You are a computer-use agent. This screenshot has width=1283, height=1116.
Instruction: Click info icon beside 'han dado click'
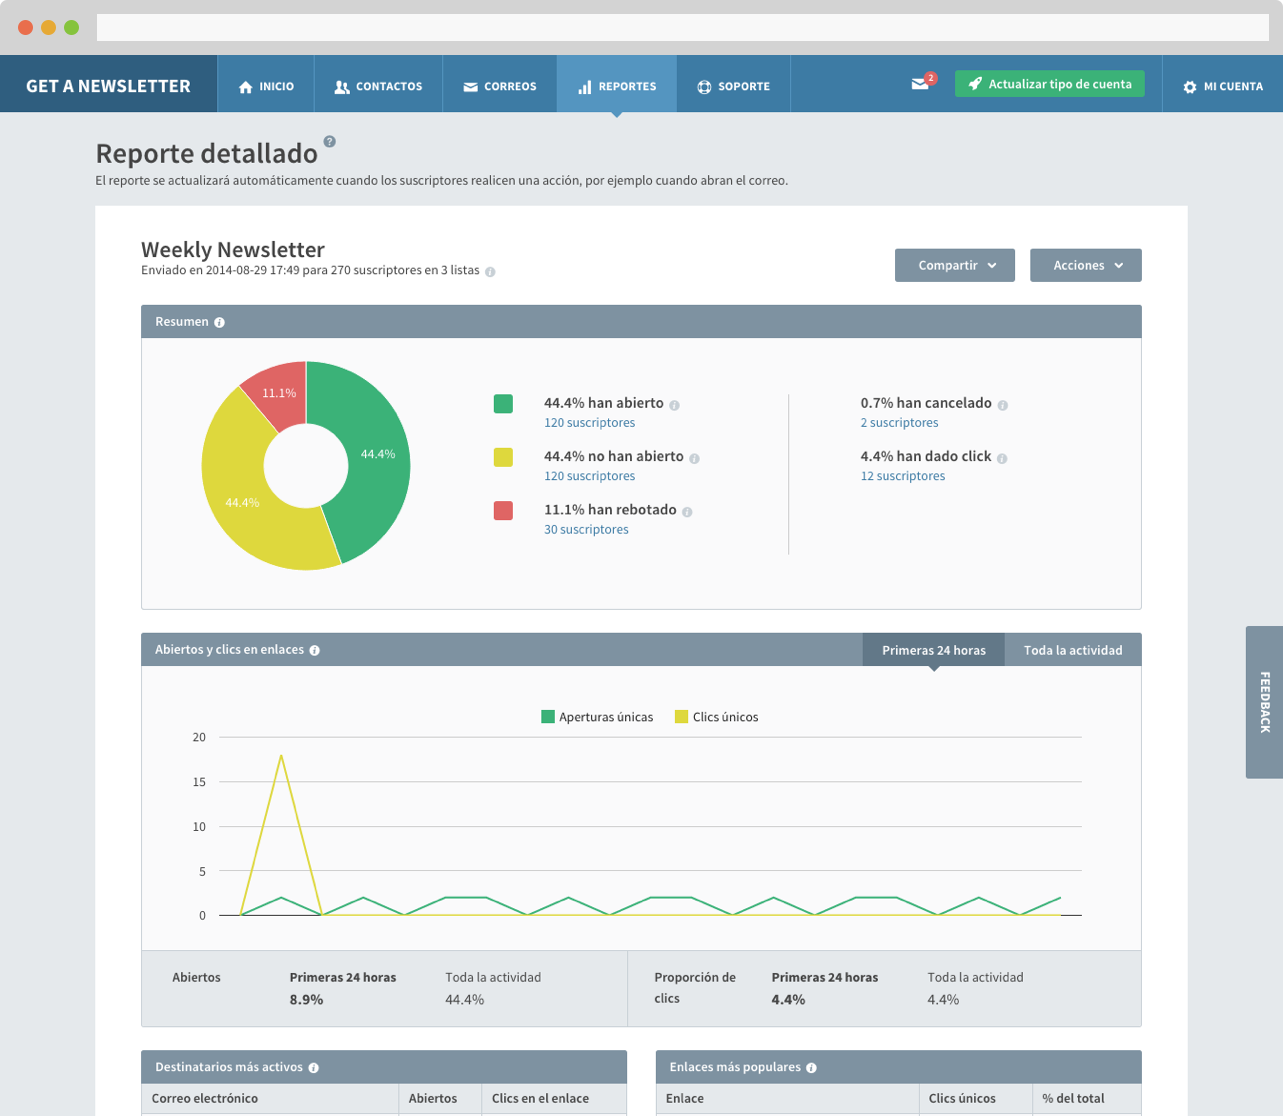click(x=1001, y=458)
